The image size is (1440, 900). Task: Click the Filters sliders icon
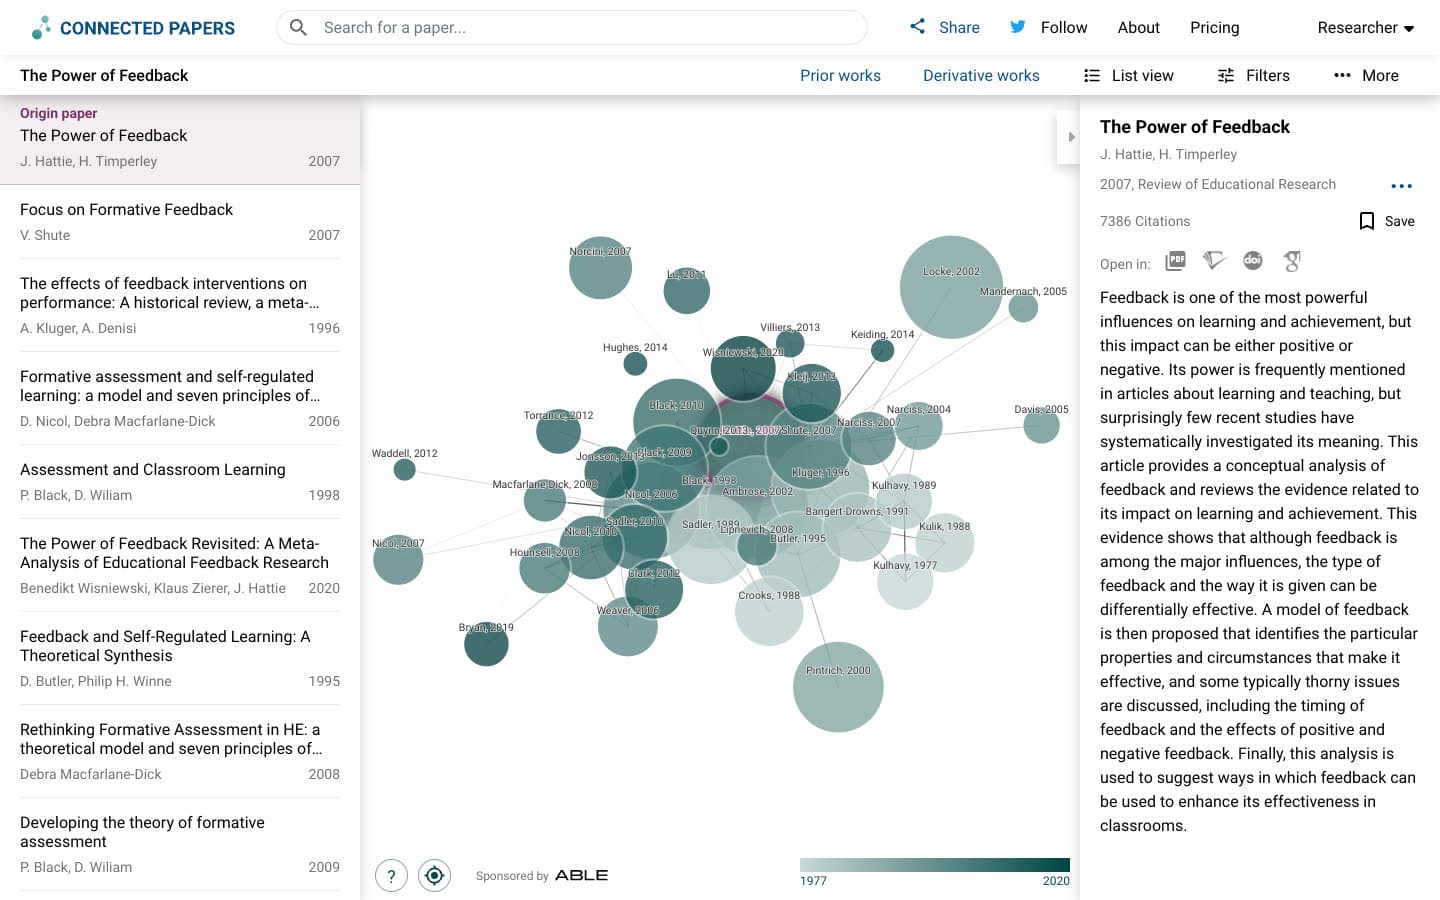coord(1226,76)
